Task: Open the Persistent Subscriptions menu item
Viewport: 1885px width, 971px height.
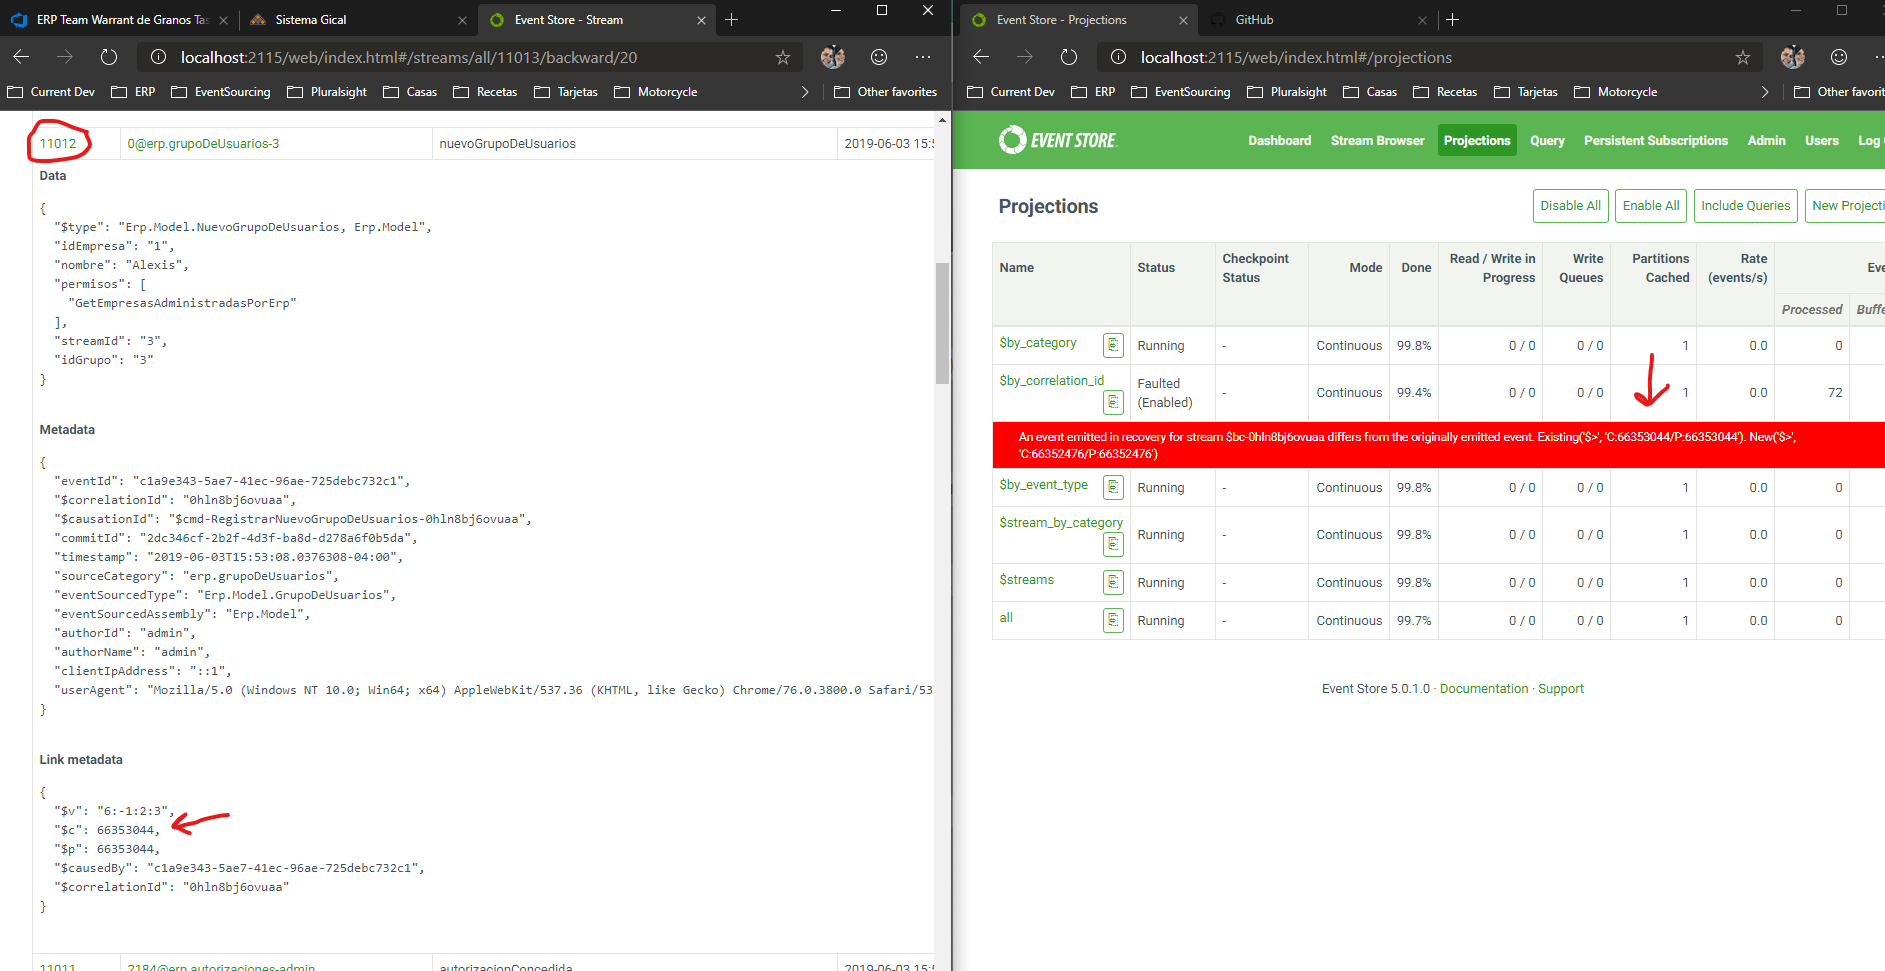Action: tap(1655, 140)
